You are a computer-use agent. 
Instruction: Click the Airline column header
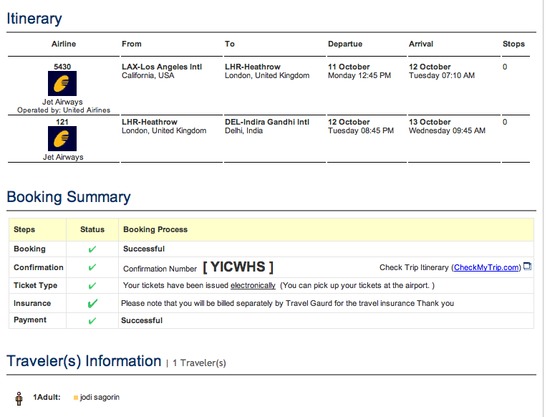[64, 44]
